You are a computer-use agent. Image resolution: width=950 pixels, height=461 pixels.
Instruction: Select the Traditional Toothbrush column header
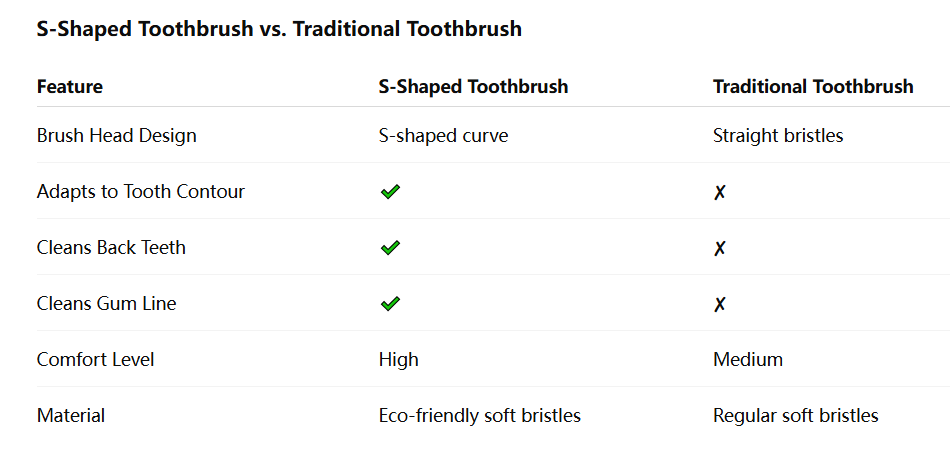tap(813, 86)
